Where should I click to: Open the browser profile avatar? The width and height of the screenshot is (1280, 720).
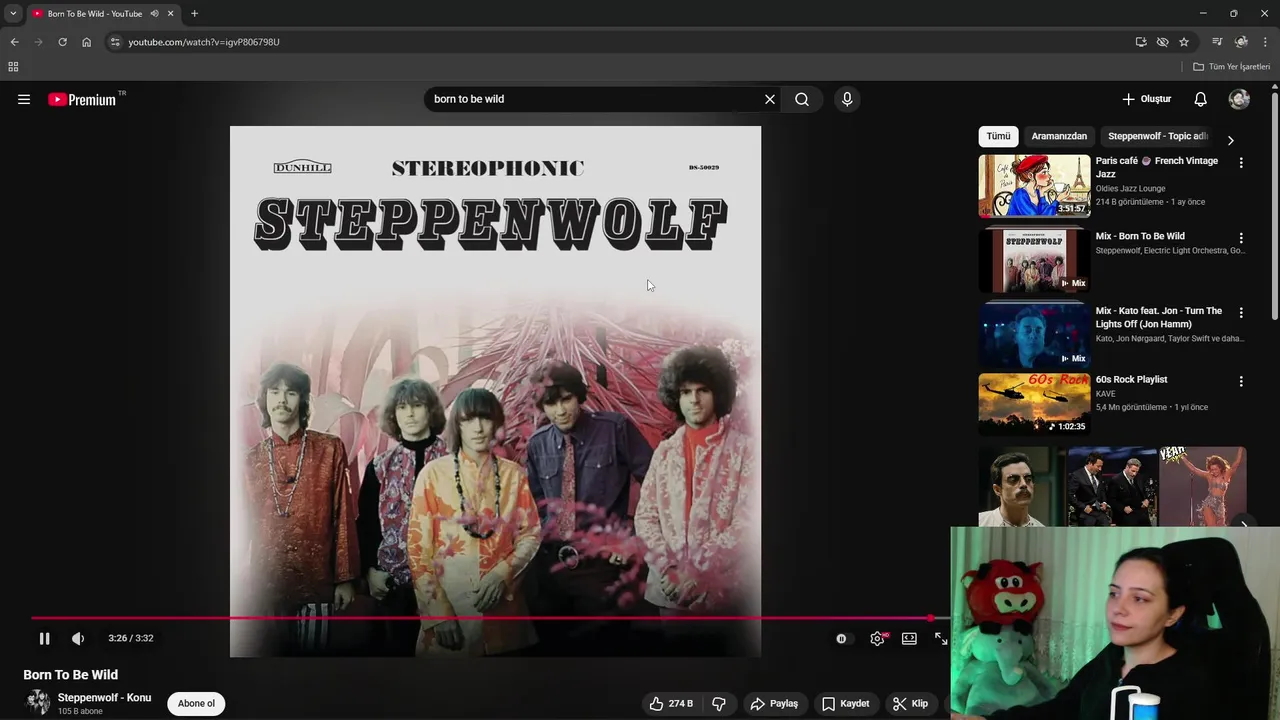click(x=1241, y=42)
